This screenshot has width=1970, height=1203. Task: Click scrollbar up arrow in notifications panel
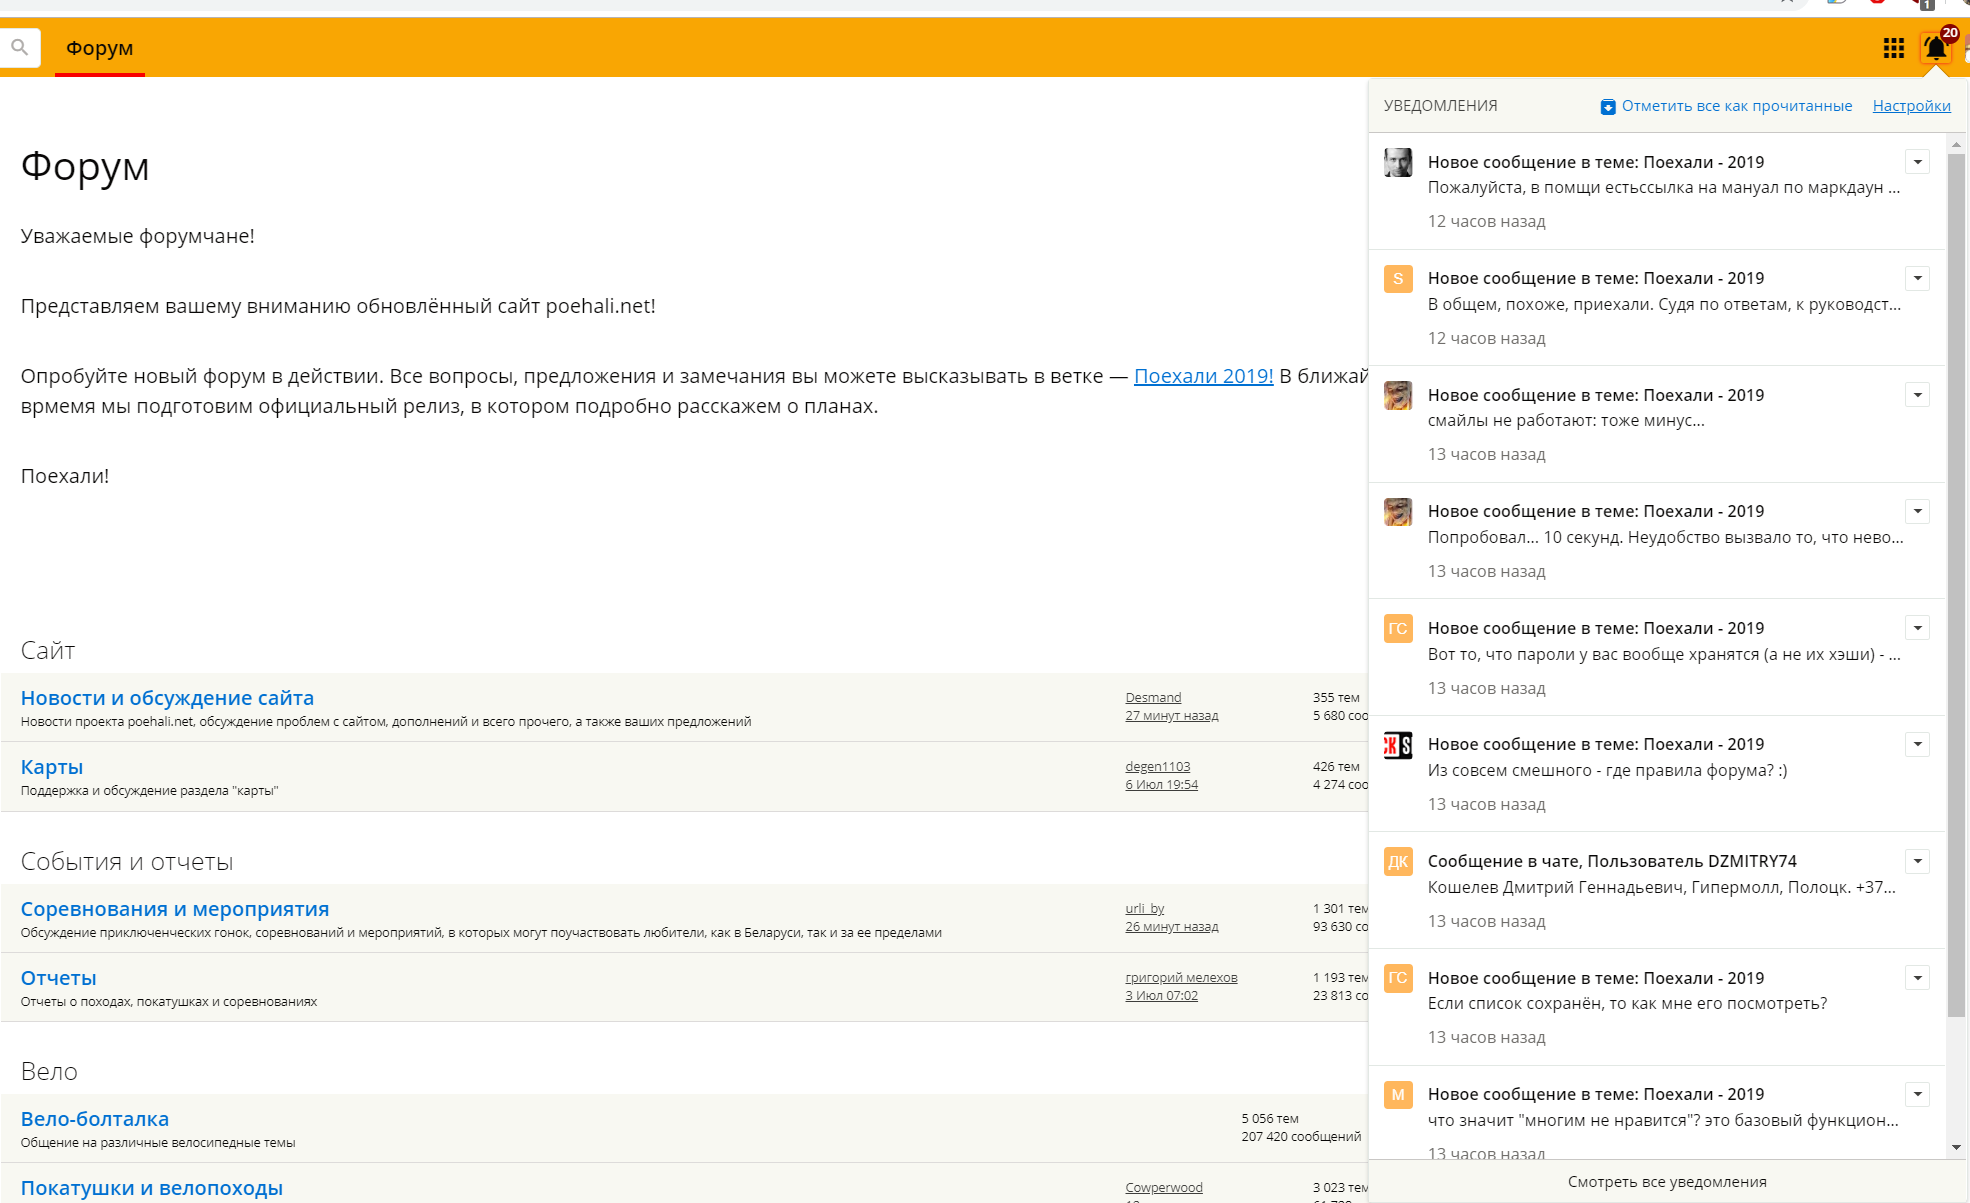1956,145
